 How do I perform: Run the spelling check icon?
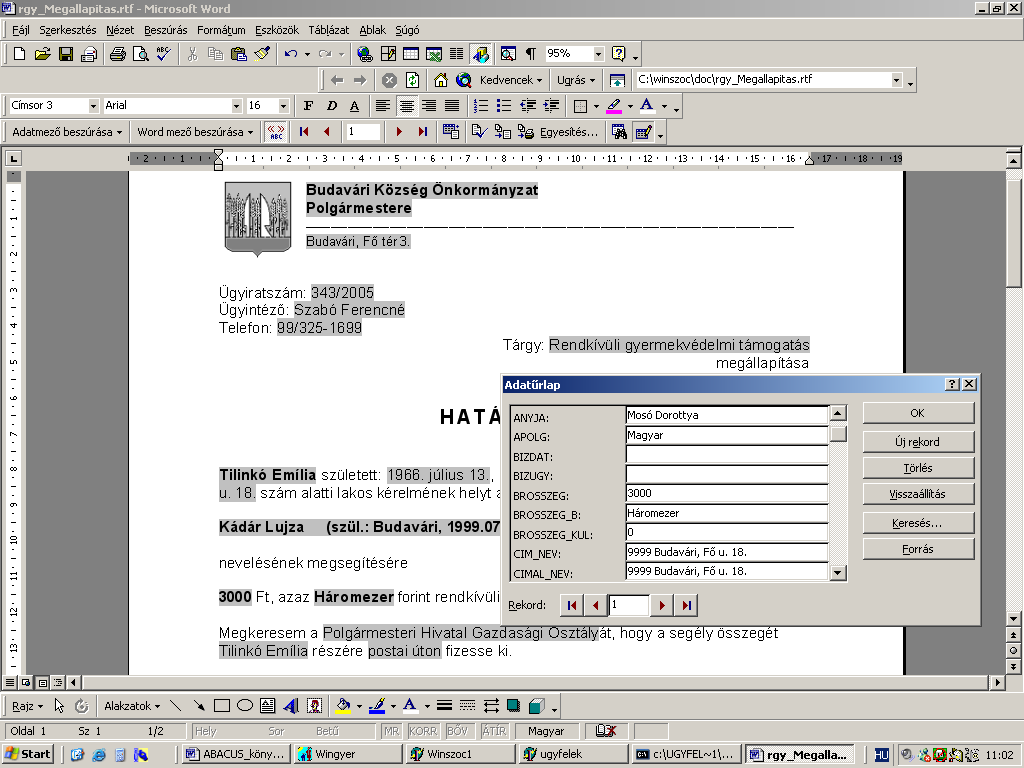tap(164, 54)
